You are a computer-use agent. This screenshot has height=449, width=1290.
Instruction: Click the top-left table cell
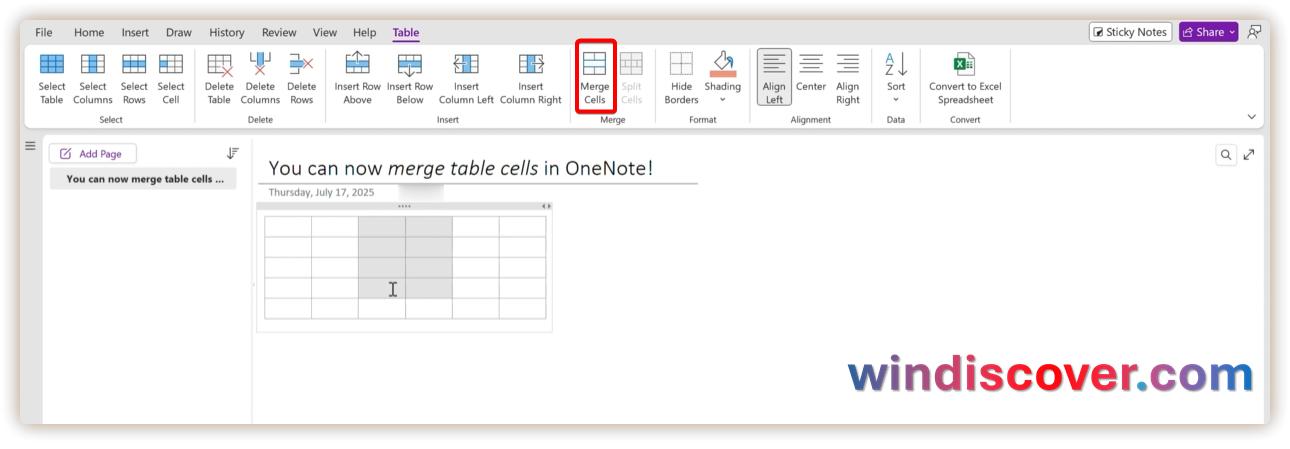click(288, 226)
